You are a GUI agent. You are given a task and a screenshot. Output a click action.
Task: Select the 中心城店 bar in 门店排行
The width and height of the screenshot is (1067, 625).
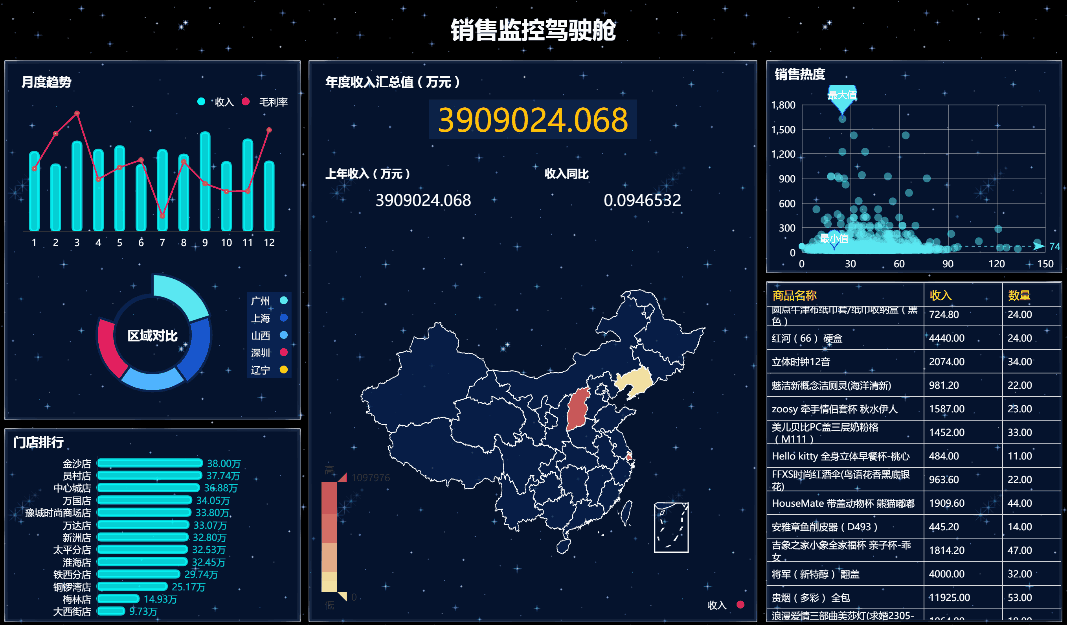(148, 488)
